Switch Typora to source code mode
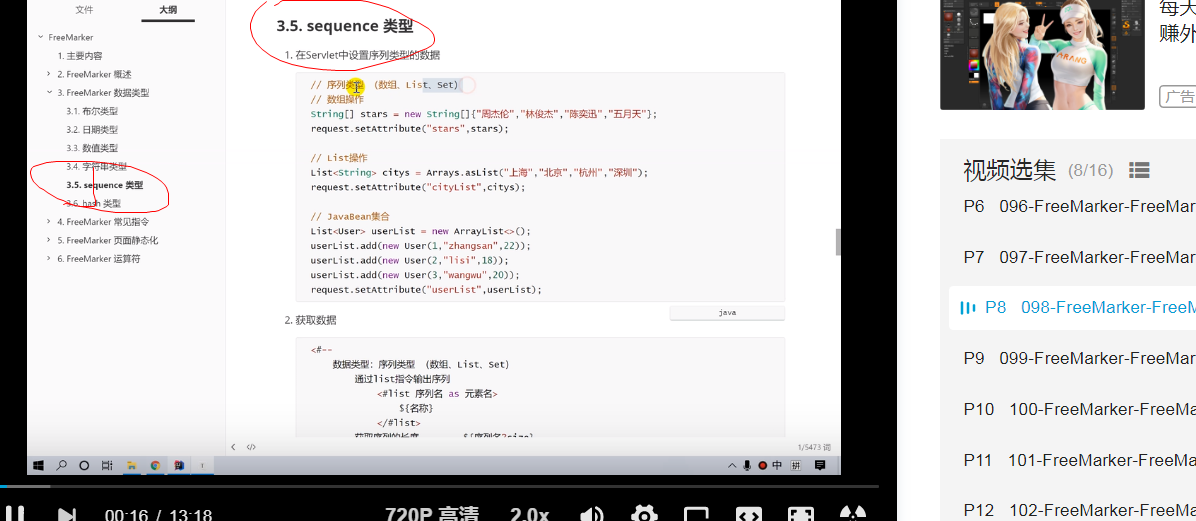The image size is (1196, 521). click(x=251, y=448)
